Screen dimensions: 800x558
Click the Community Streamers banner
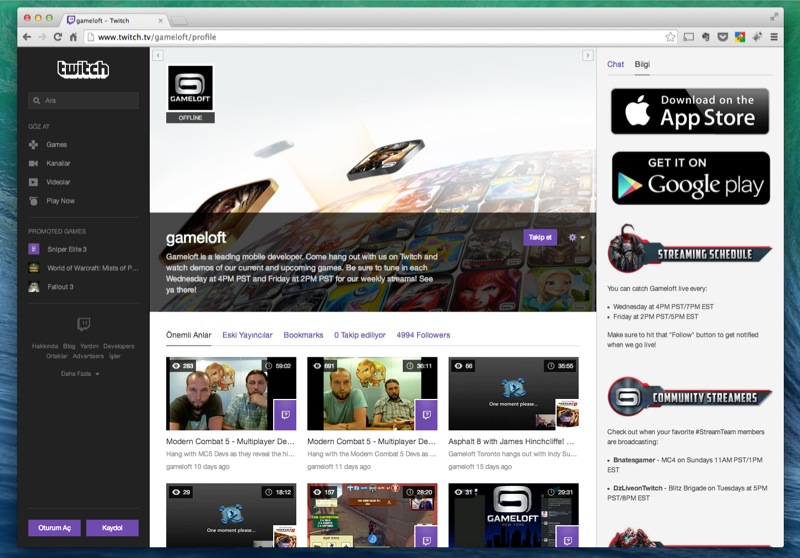(x=689, y=397)
